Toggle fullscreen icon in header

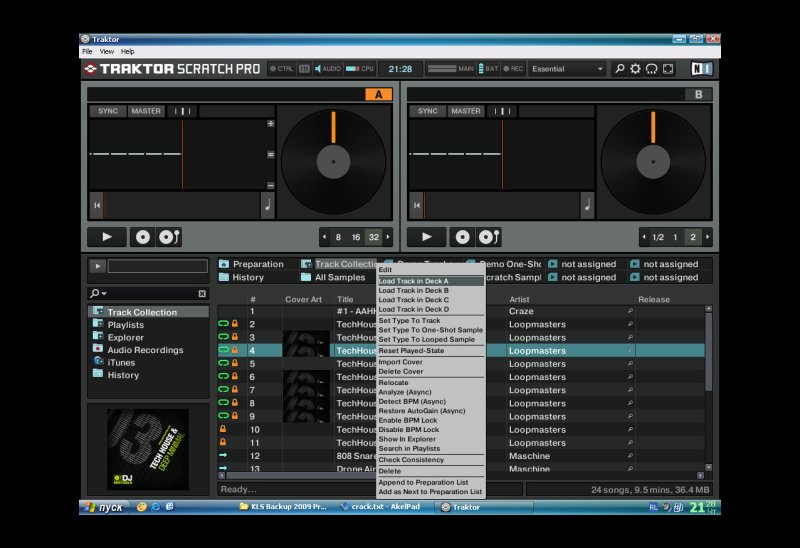[x=668, y=68]
